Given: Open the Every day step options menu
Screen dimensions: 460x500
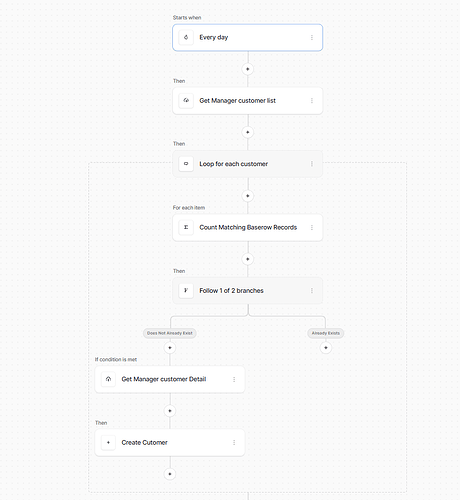Looking at the screenshot, I should [x=312, y=37].
